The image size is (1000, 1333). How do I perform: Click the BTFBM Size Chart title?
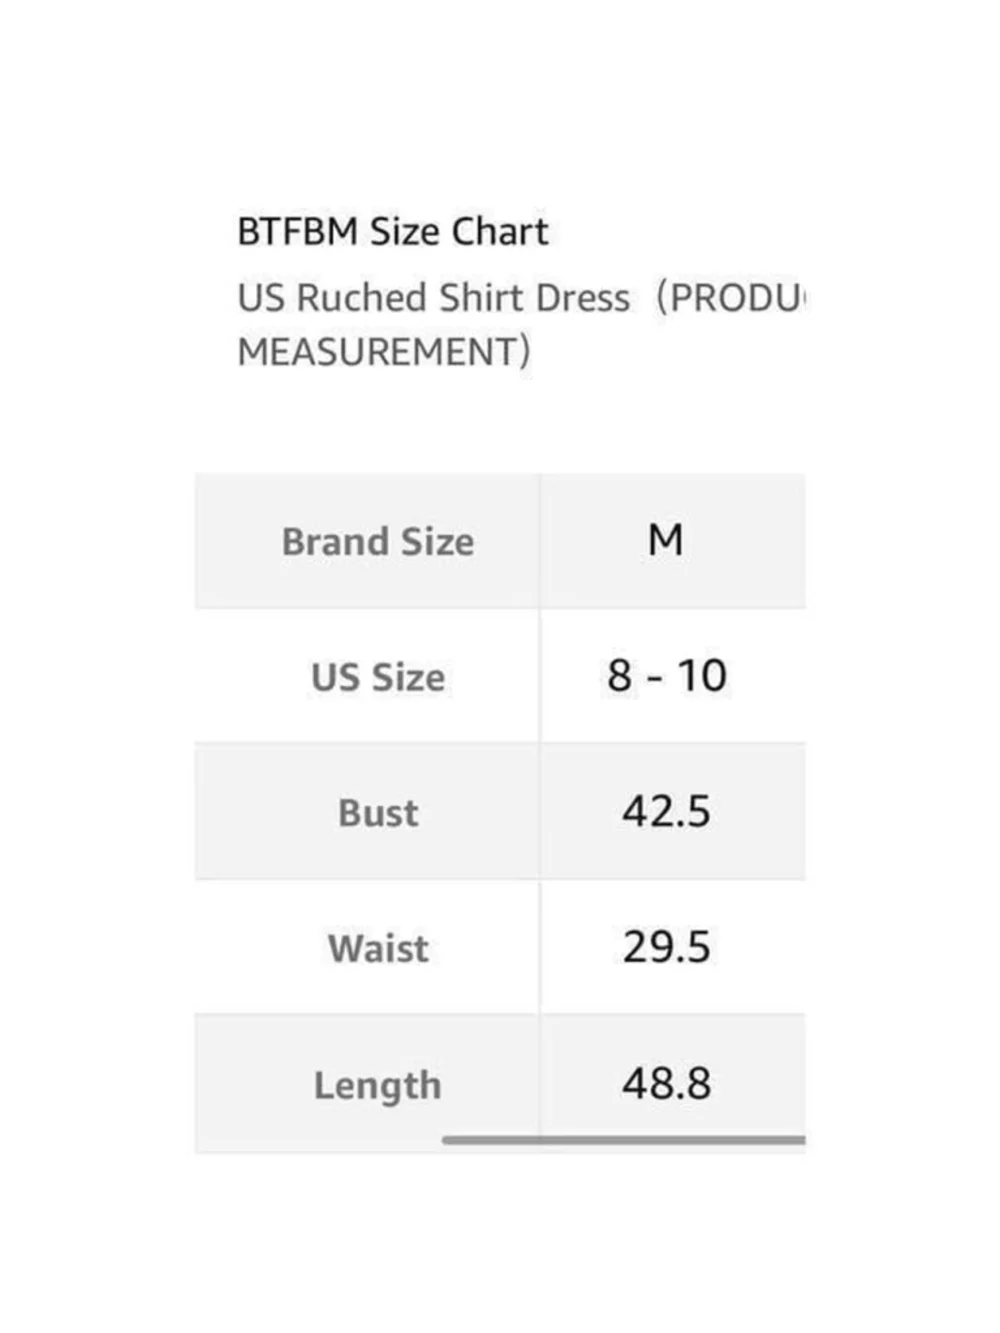click(393, 232)
